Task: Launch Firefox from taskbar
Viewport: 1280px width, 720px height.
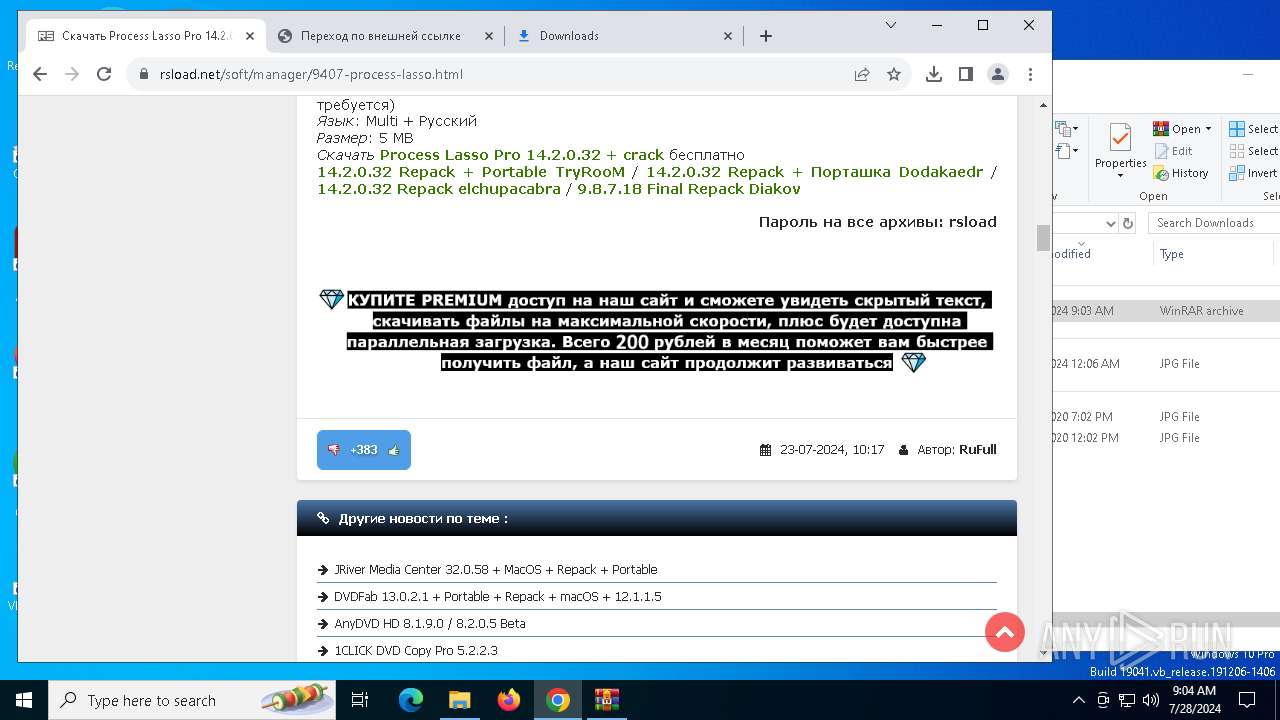Action: [509, 700]
